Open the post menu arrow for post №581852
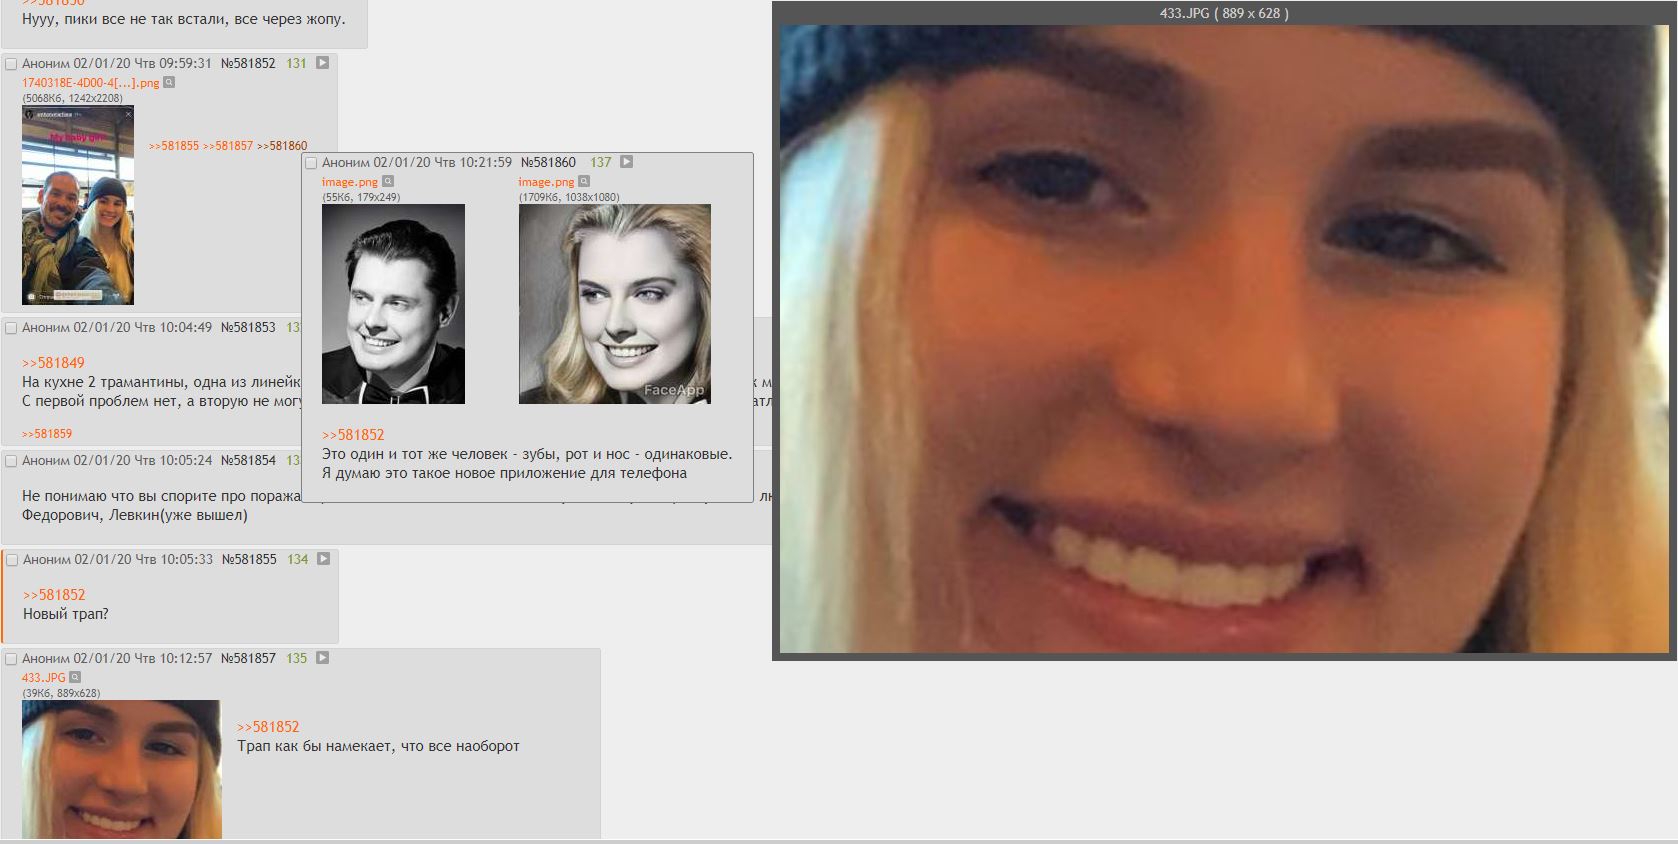Image resolution: width=1678 pixels, height=844 pixels. (x=322, y=63)
